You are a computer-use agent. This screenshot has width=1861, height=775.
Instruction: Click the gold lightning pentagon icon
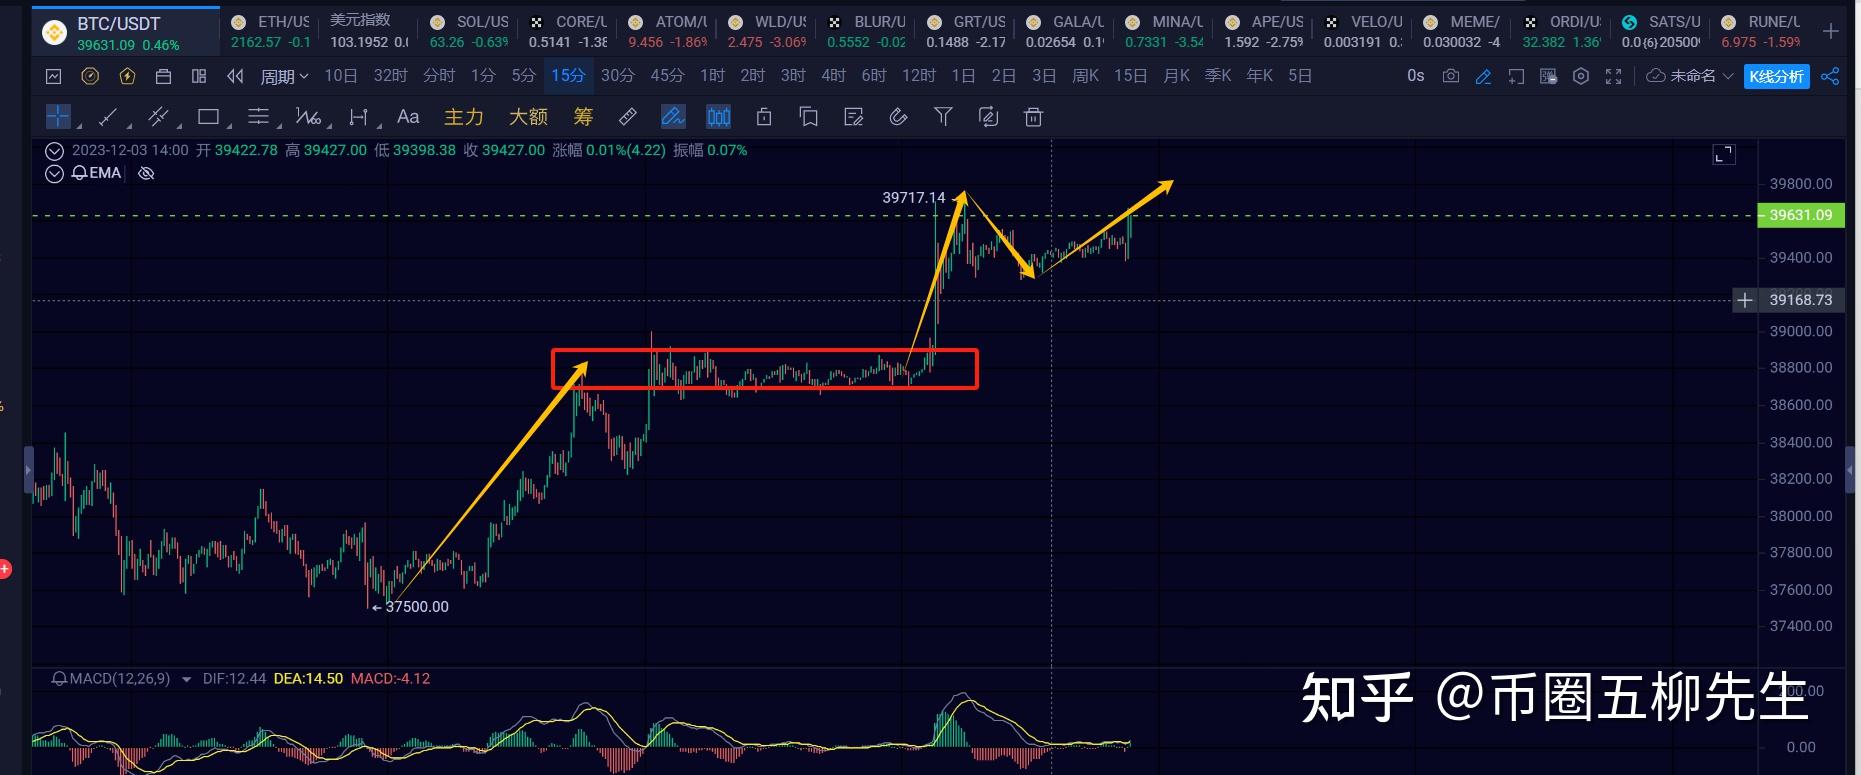127,76
